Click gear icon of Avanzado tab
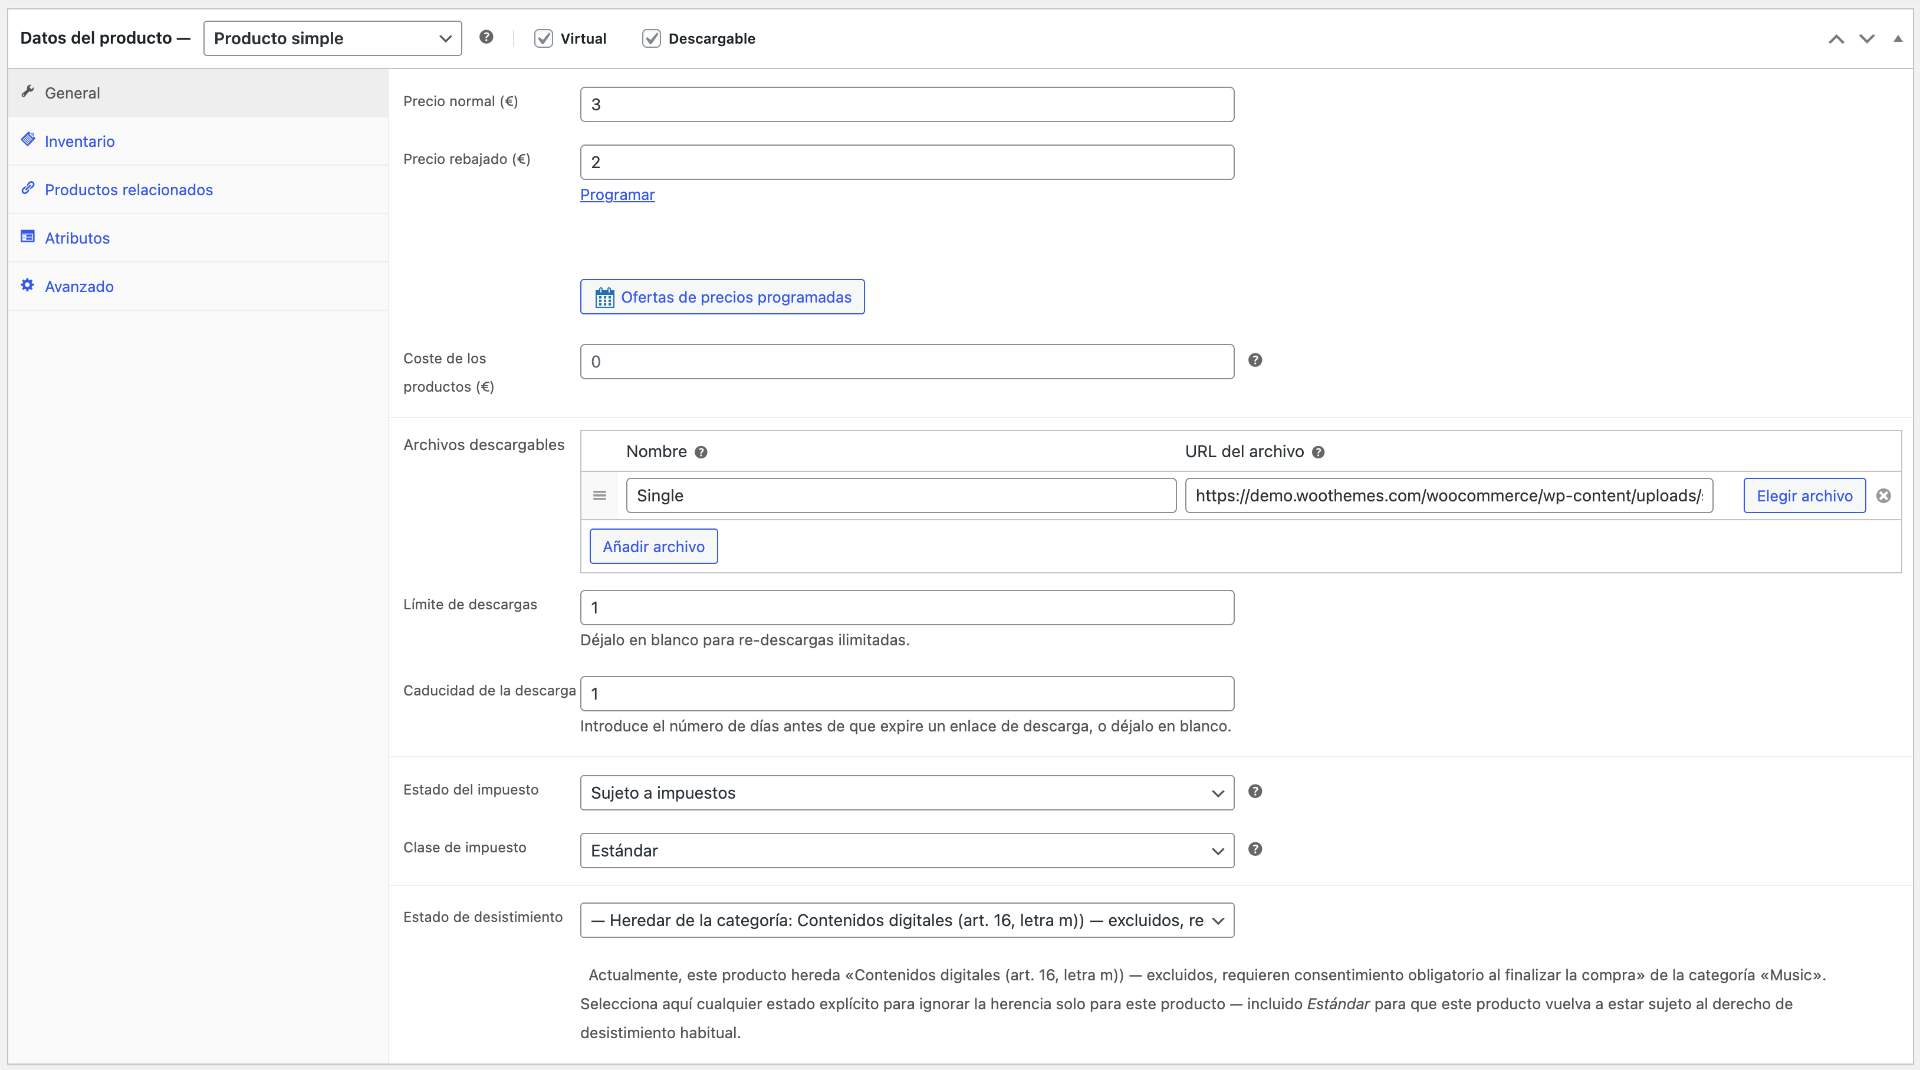The width and height of the screenshot is (1920, 1070). click(28, 285)
